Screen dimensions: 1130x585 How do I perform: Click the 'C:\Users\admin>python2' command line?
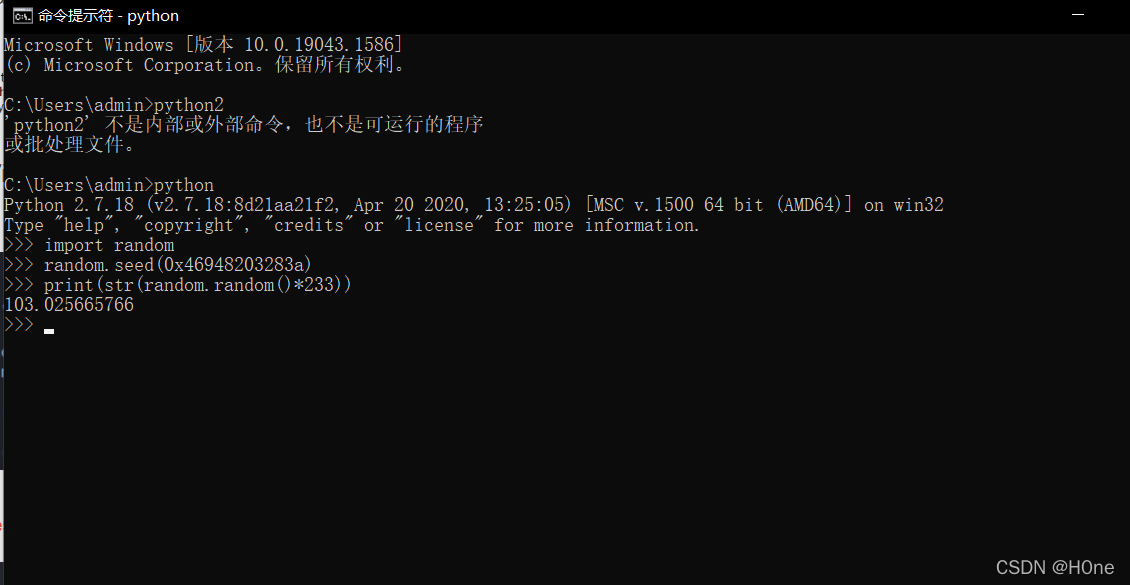[114, 105]
